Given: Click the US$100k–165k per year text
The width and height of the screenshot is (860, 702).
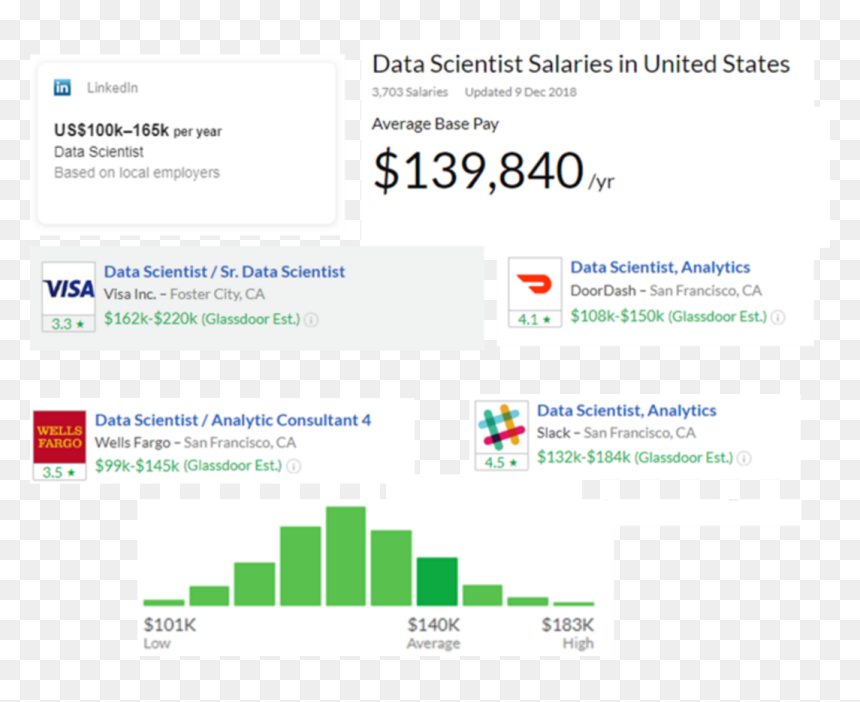Looking at the screenshot, I should (x=138, y=131).
